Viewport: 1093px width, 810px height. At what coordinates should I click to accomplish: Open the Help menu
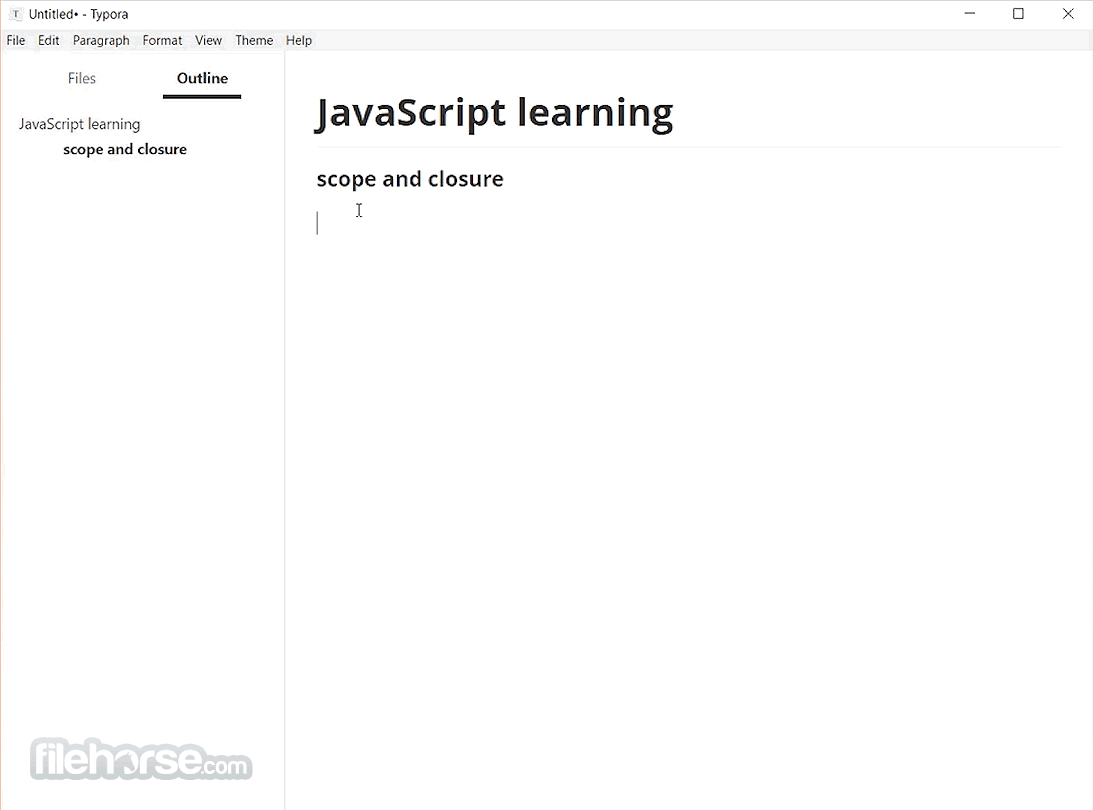tap(299, 40)
